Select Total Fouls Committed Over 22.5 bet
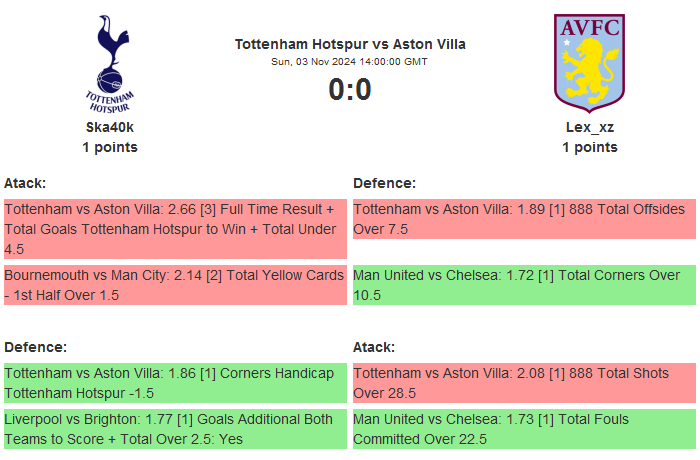 click(x=524, y=429)
